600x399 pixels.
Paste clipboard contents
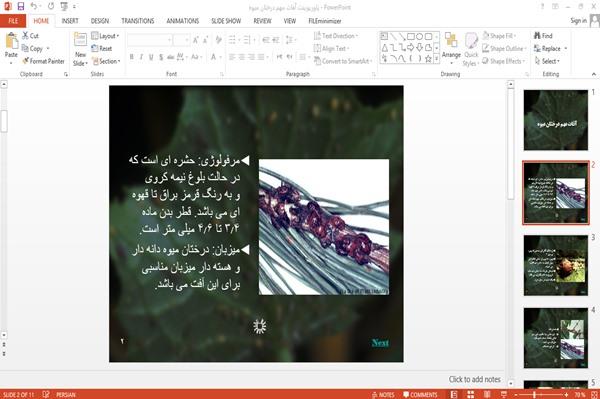pos(11,45)
